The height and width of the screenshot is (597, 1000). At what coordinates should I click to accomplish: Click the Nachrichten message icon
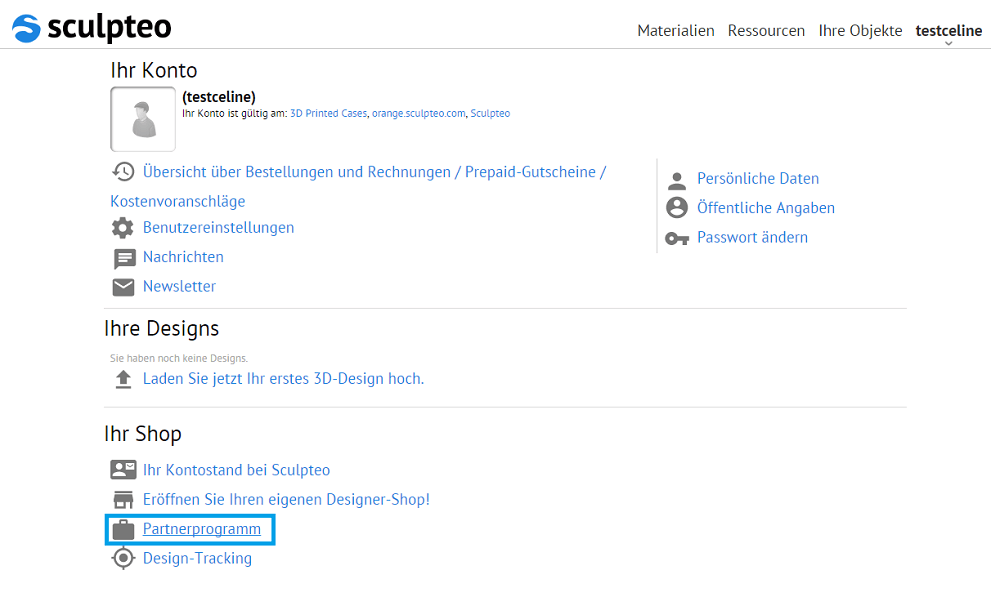coord(124,258)
